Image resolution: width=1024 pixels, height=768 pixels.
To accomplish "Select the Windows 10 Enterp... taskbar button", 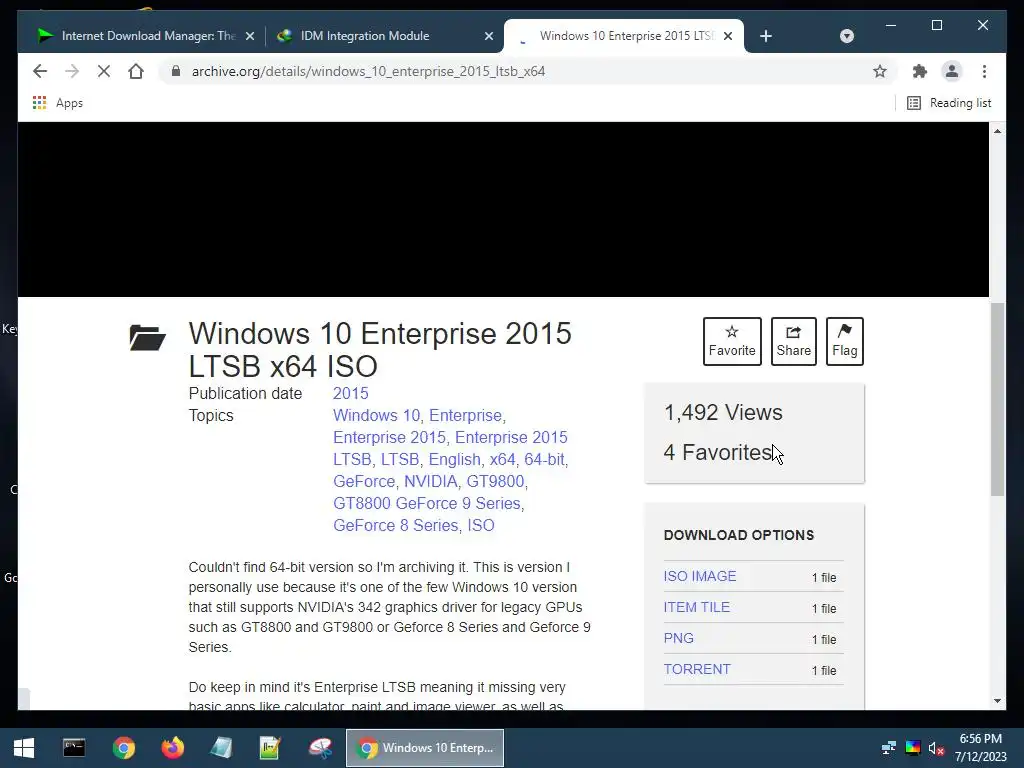I will pos(424,748).
